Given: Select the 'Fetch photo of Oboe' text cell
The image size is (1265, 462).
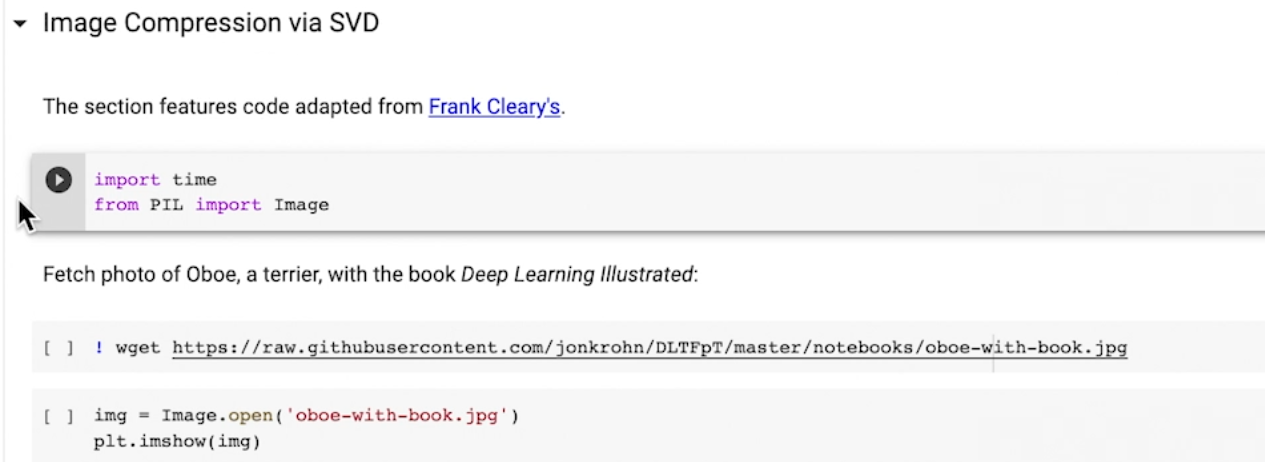Looking at the screenshot, I should pos(250,274).
